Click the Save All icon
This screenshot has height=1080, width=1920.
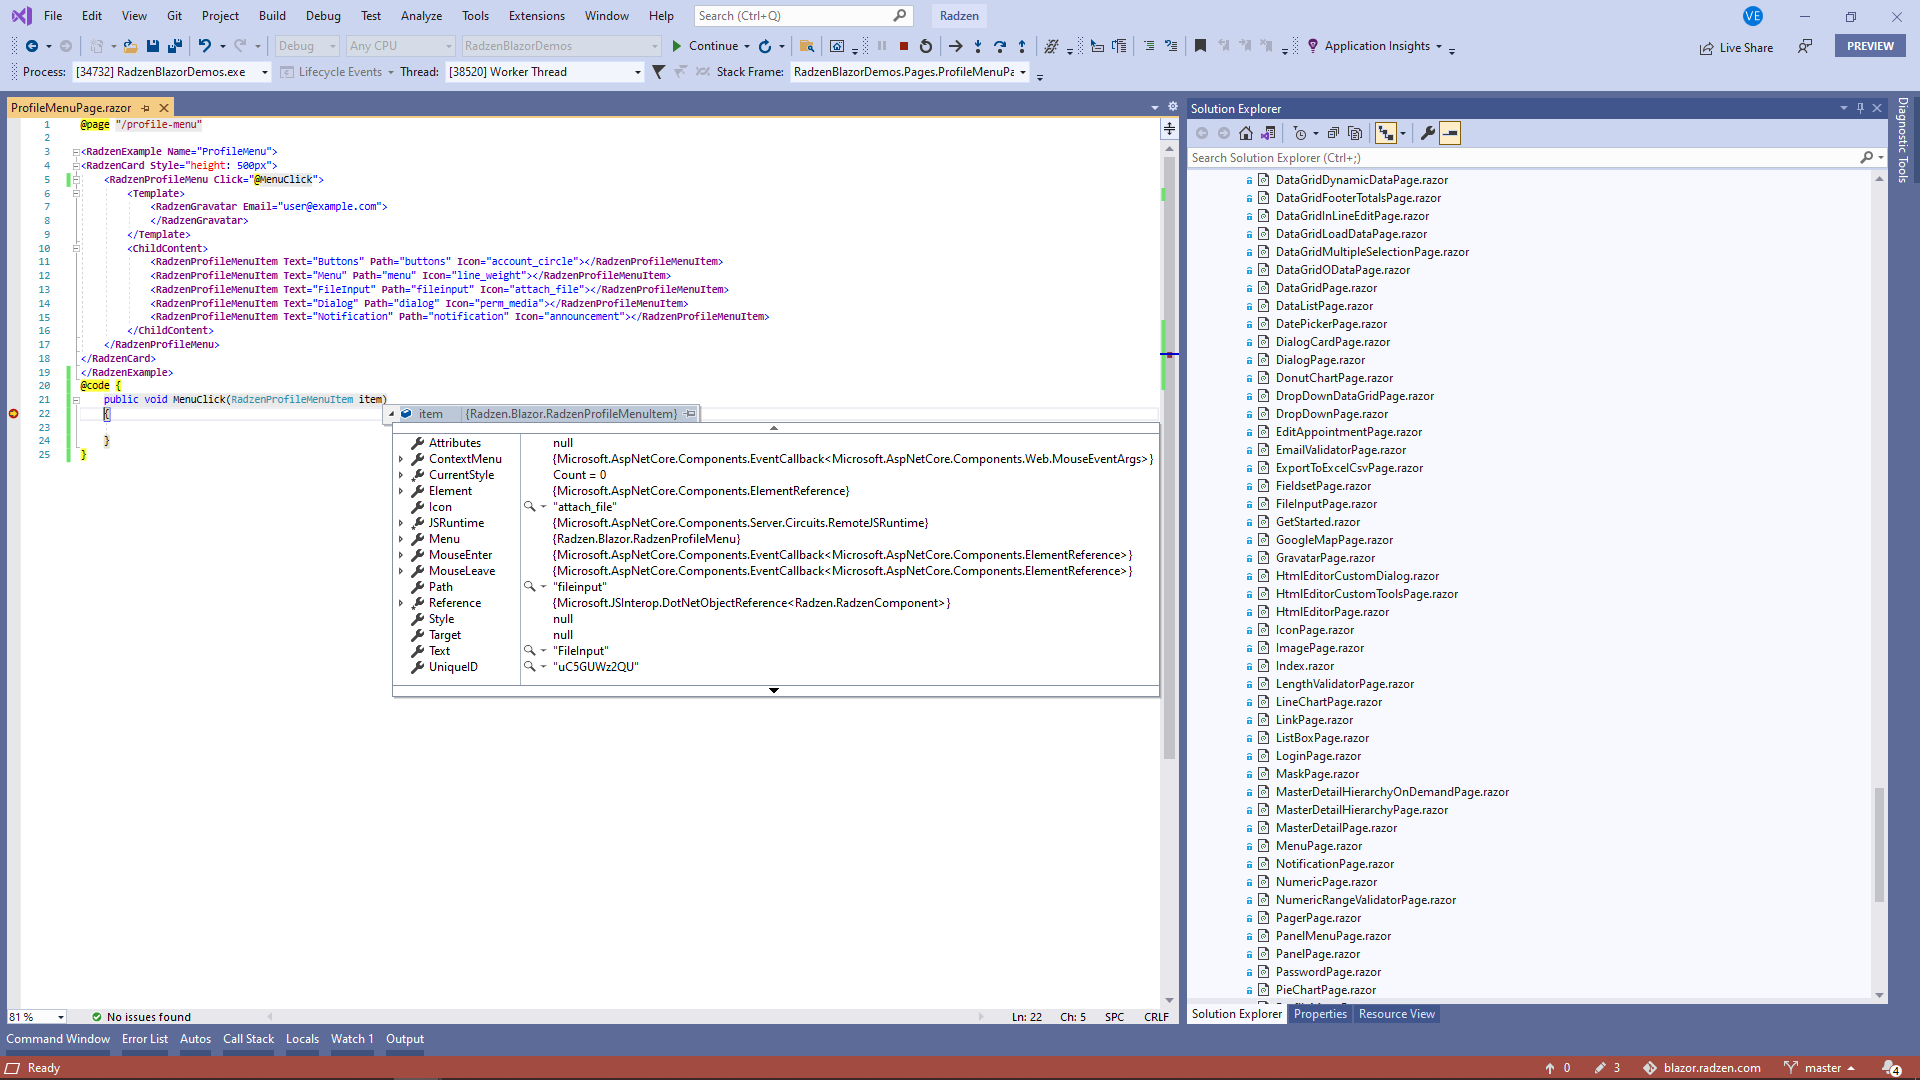(175, 46)
